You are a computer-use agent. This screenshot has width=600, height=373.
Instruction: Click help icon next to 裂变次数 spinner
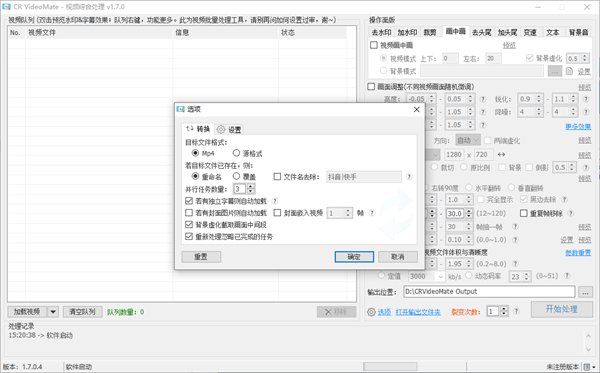click(x=517, y=311)
